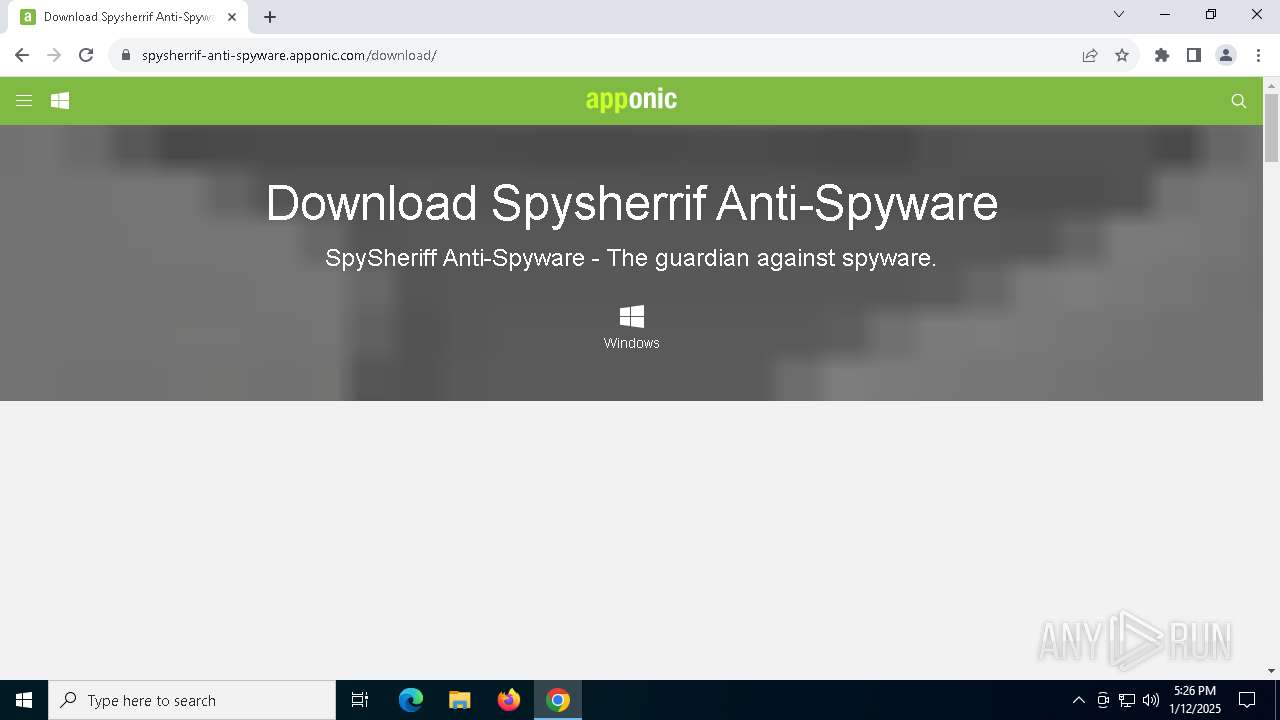Open the network status tray icon

coord(1127,700)
